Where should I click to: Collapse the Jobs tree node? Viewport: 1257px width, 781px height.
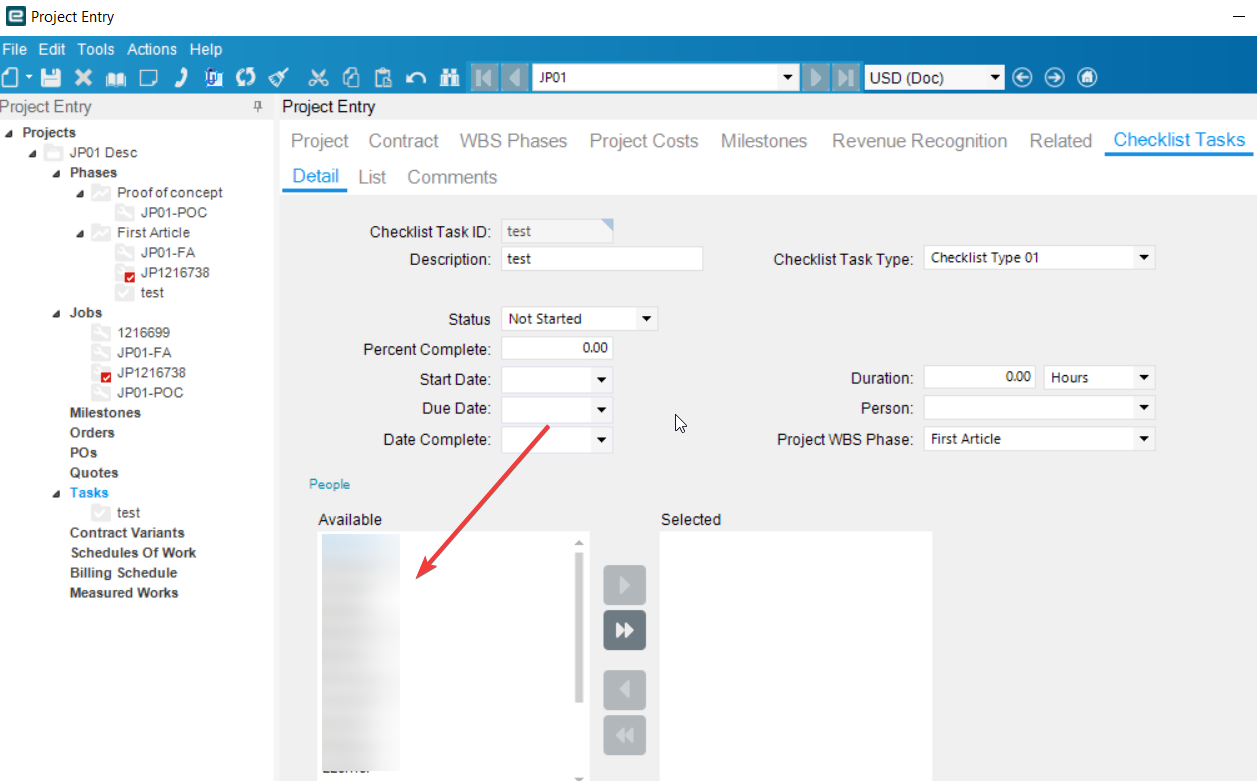pyautogui.click(x=57, y=313)
